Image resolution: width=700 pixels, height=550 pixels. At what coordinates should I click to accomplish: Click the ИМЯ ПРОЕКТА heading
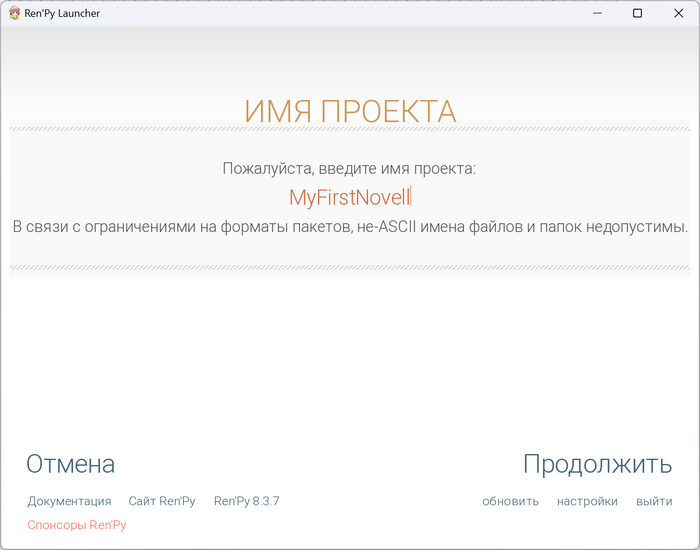[x=350, y=111]
